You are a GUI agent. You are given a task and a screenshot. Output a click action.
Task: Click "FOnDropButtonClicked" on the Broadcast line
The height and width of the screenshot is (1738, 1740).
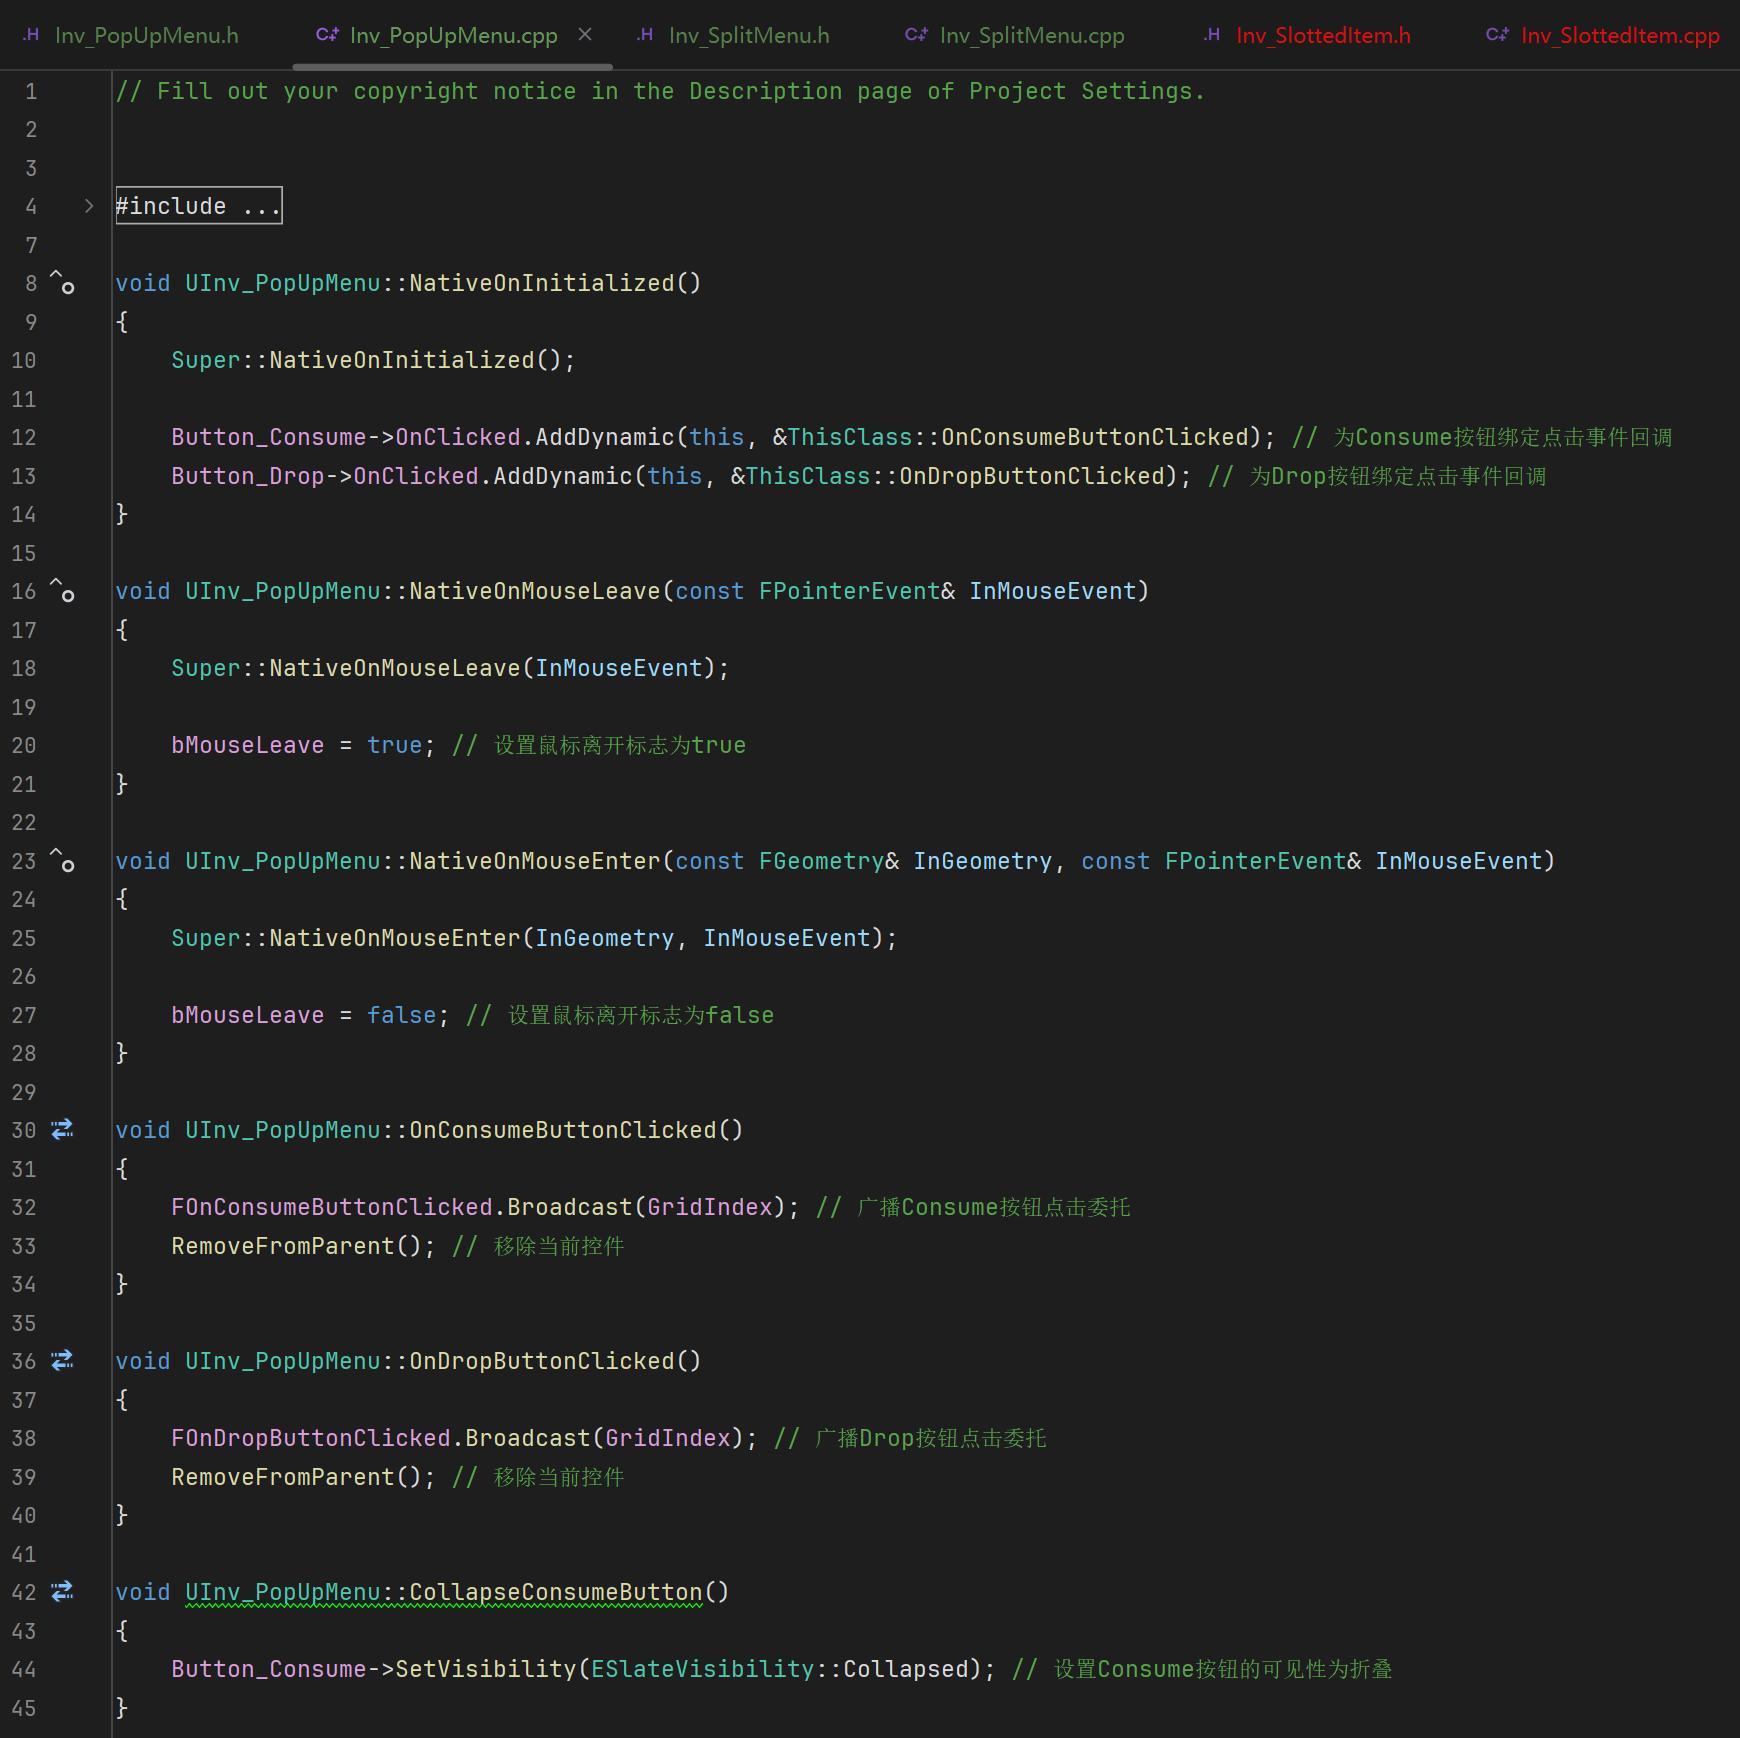click(311, 1438)
